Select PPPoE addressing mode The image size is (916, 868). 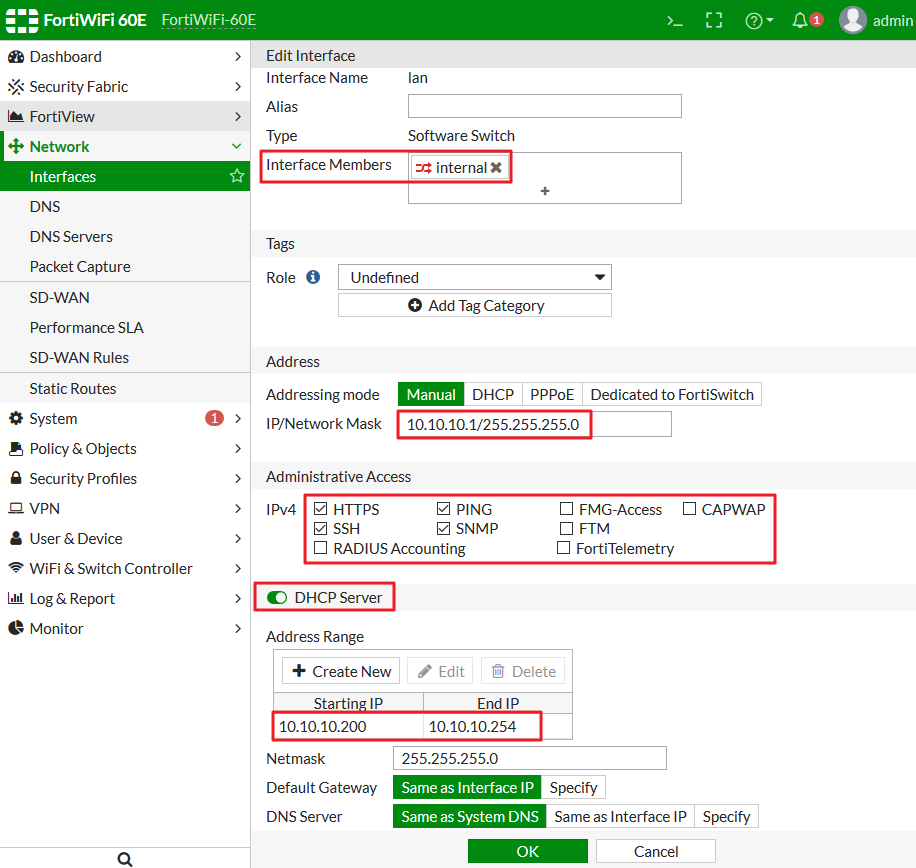click(552, 394)
